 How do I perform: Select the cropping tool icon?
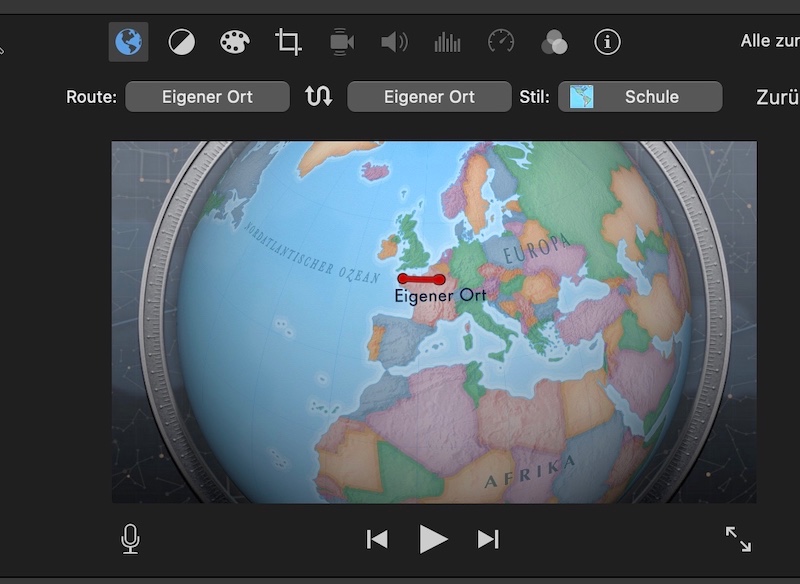coord(288,42)
